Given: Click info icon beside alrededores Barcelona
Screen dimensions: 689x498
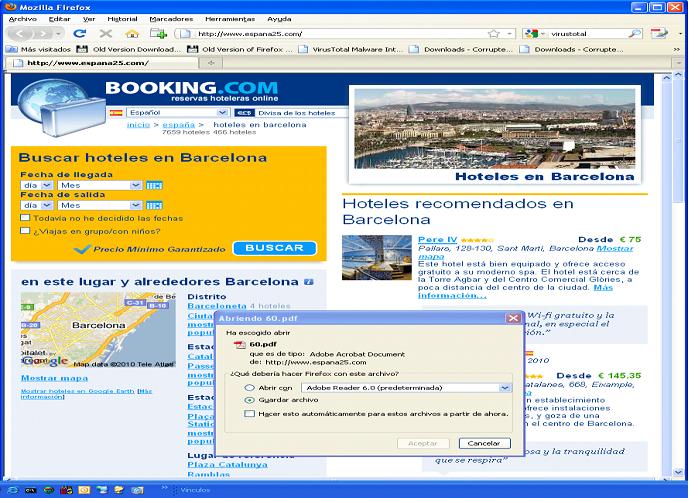Looking at the screenshot, I should pyautogui.click(x=309, y=282).
